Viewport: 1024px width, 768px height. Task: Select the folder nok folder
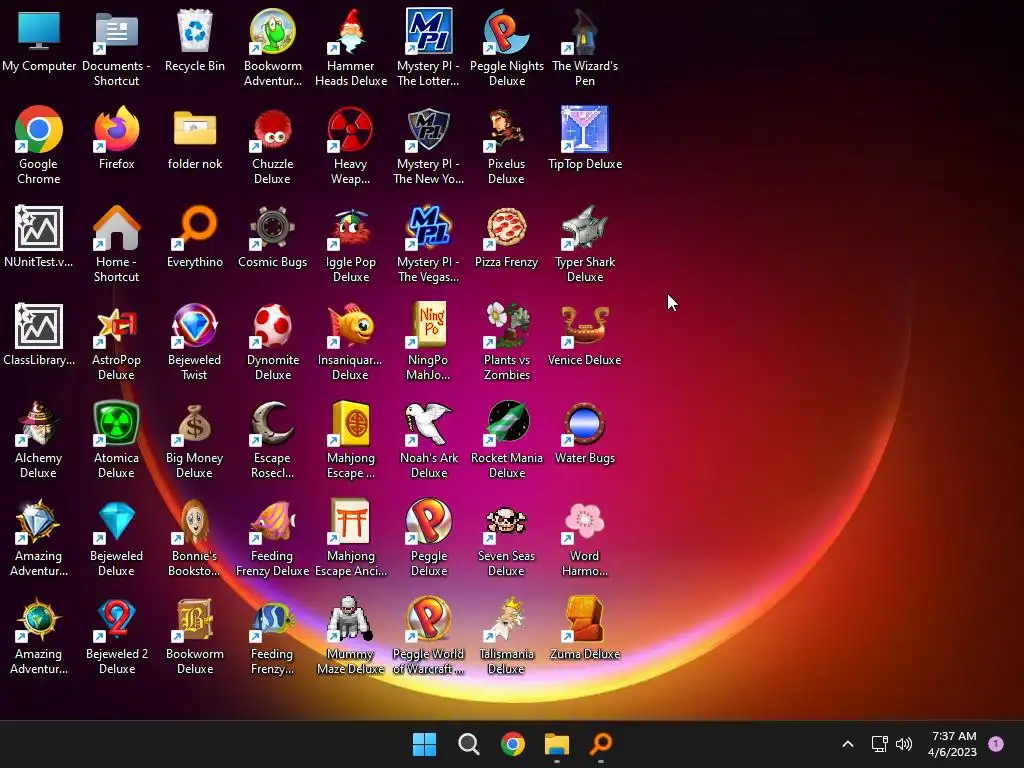click(195, 129)
